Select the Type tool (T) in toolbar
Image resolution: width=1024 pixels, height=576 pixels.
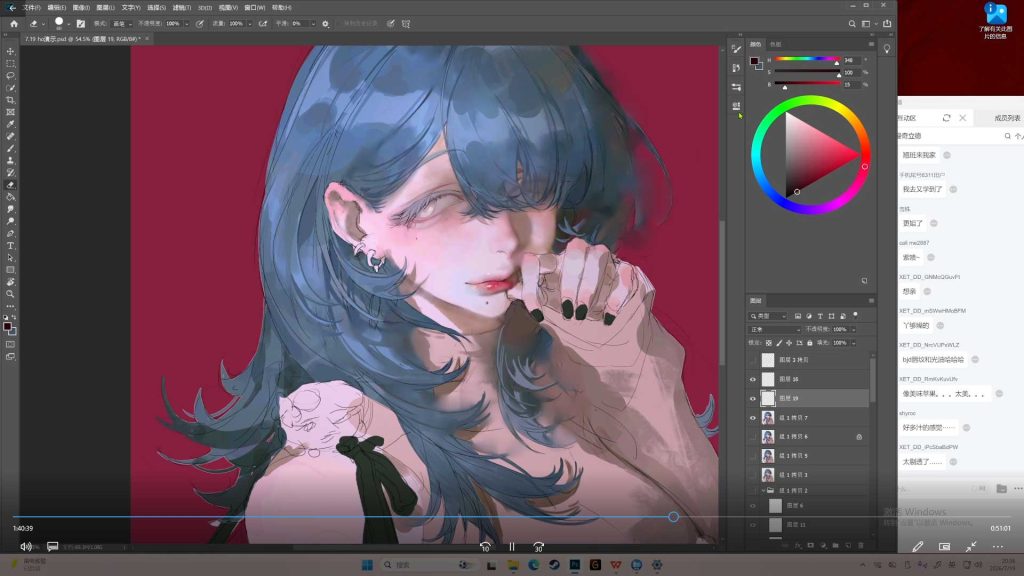[x=10, y=246]
